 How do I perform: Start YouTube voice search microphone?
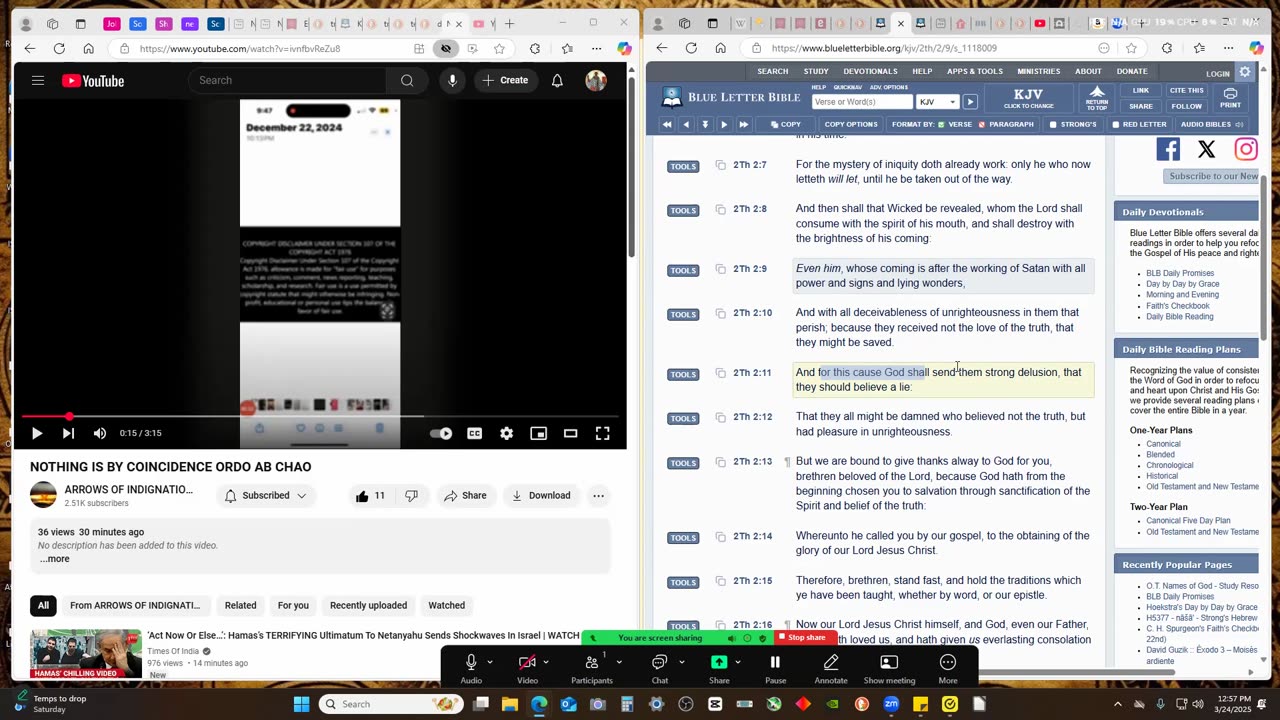452,81
